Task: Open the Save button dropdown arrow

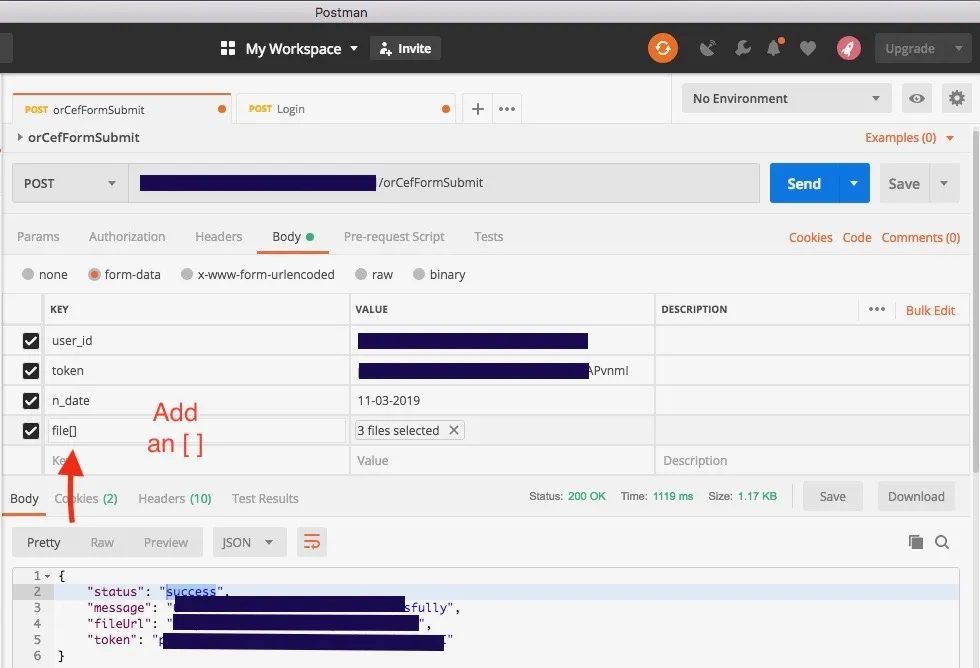Action: [944, 183]
